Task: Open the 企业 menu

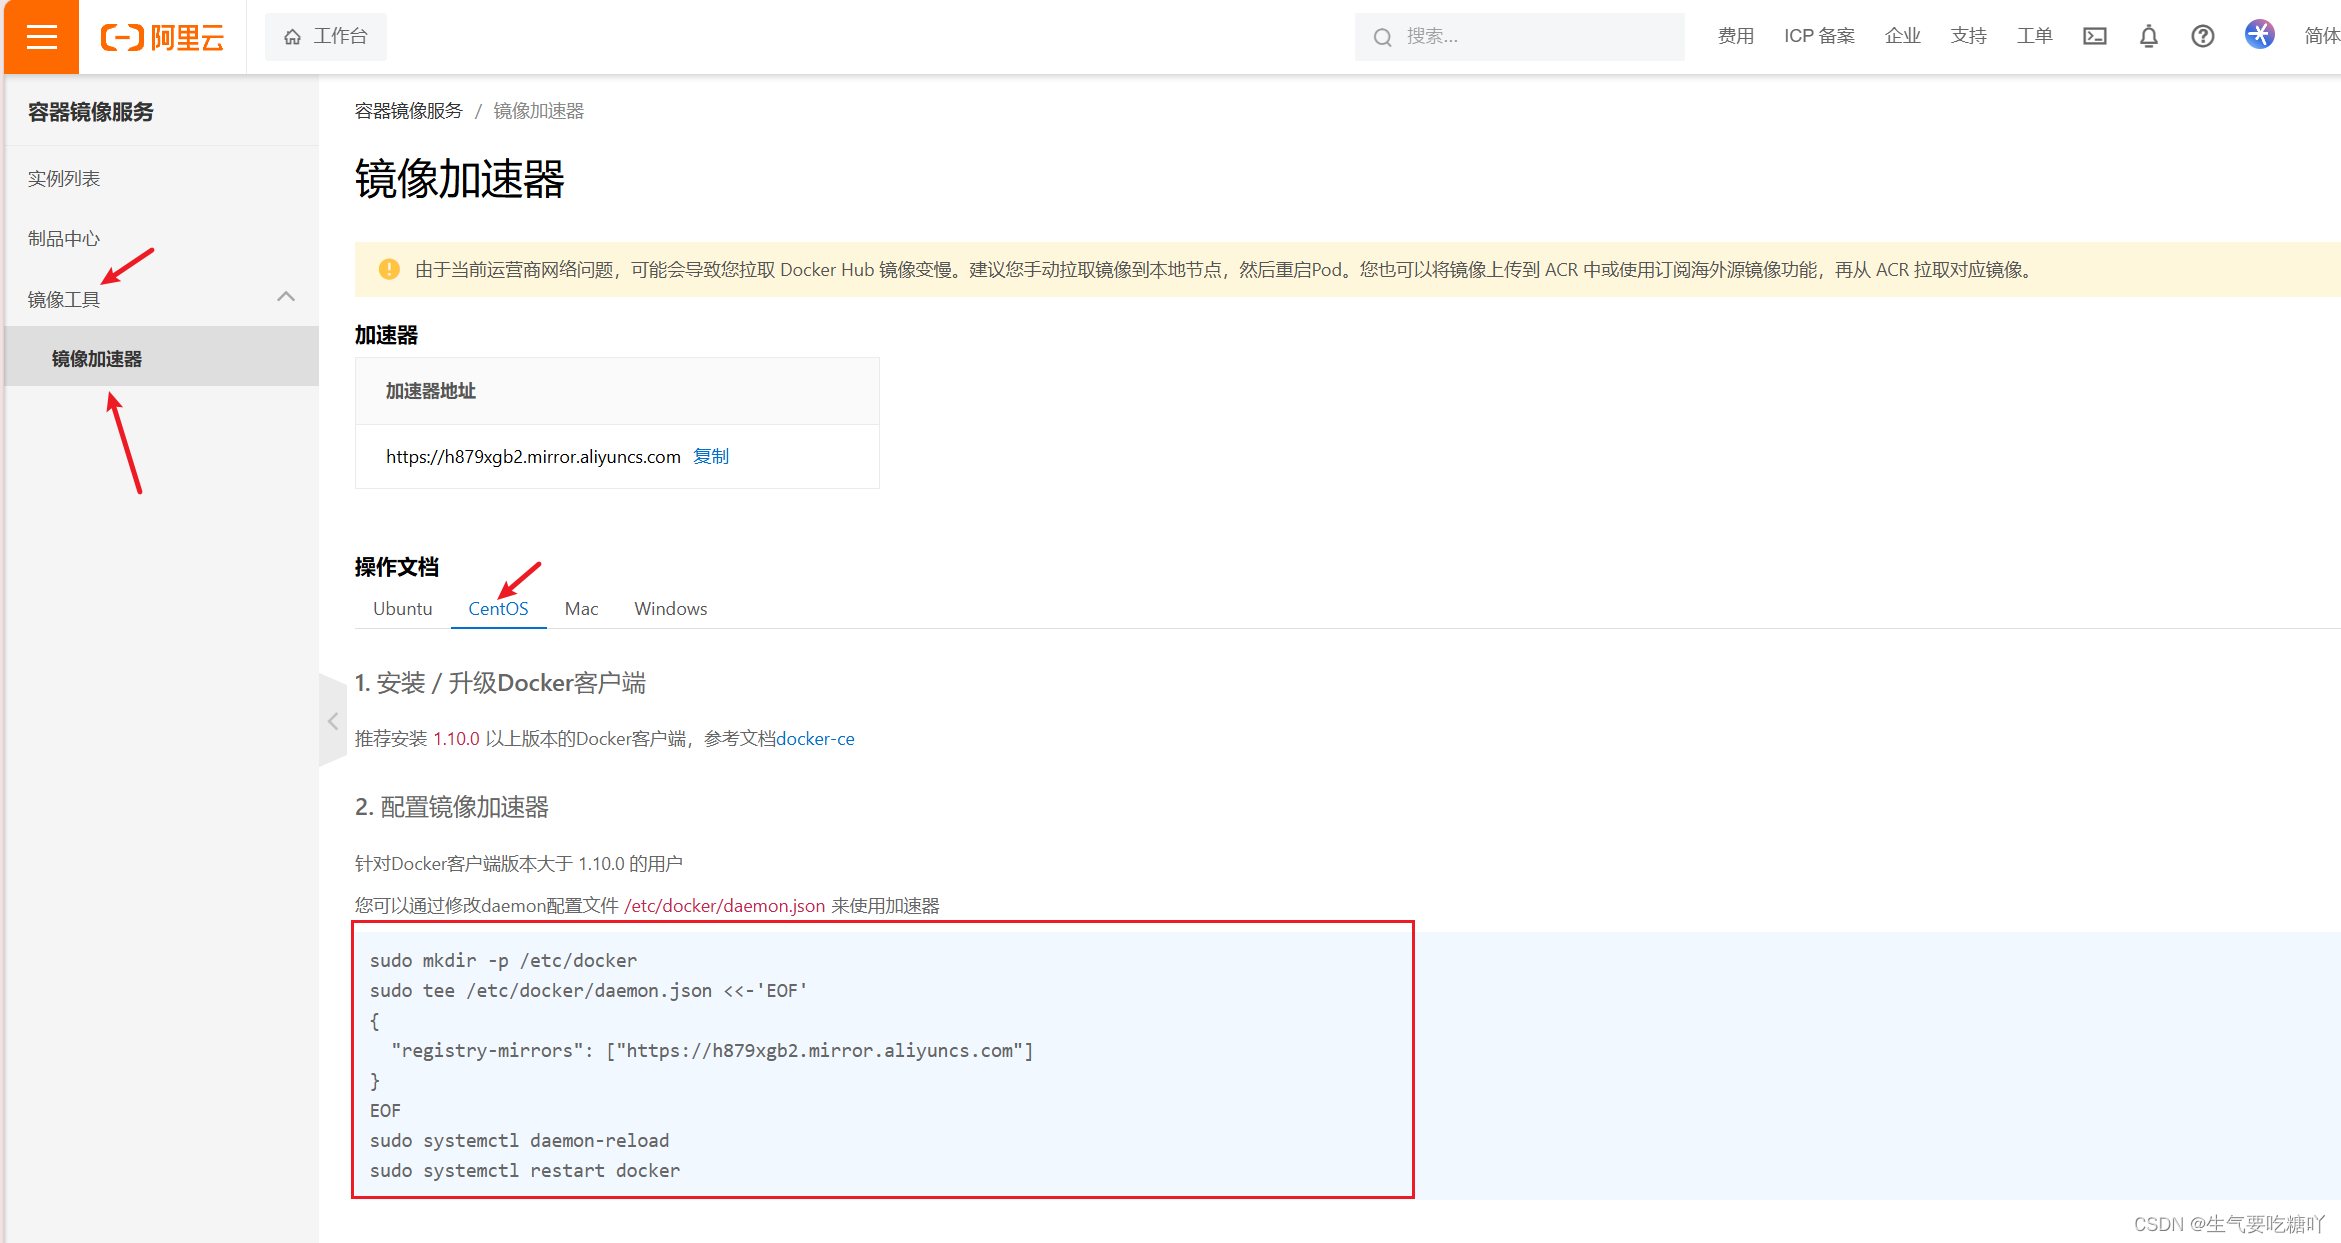Action: click(1902, 36)
